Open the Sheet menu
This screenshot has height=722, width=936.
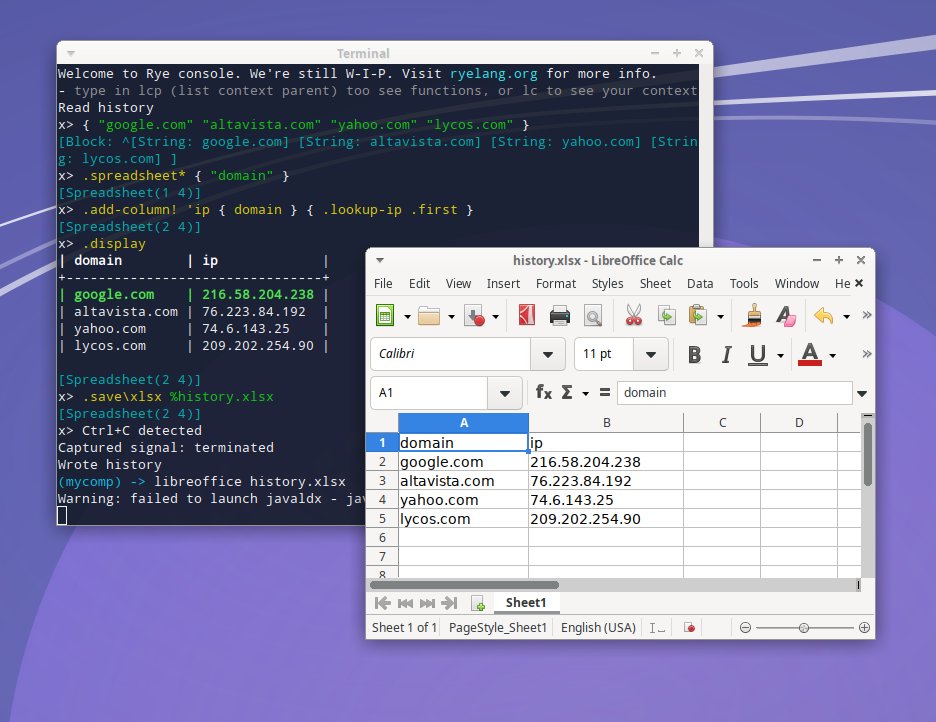[x=655, y=283]
